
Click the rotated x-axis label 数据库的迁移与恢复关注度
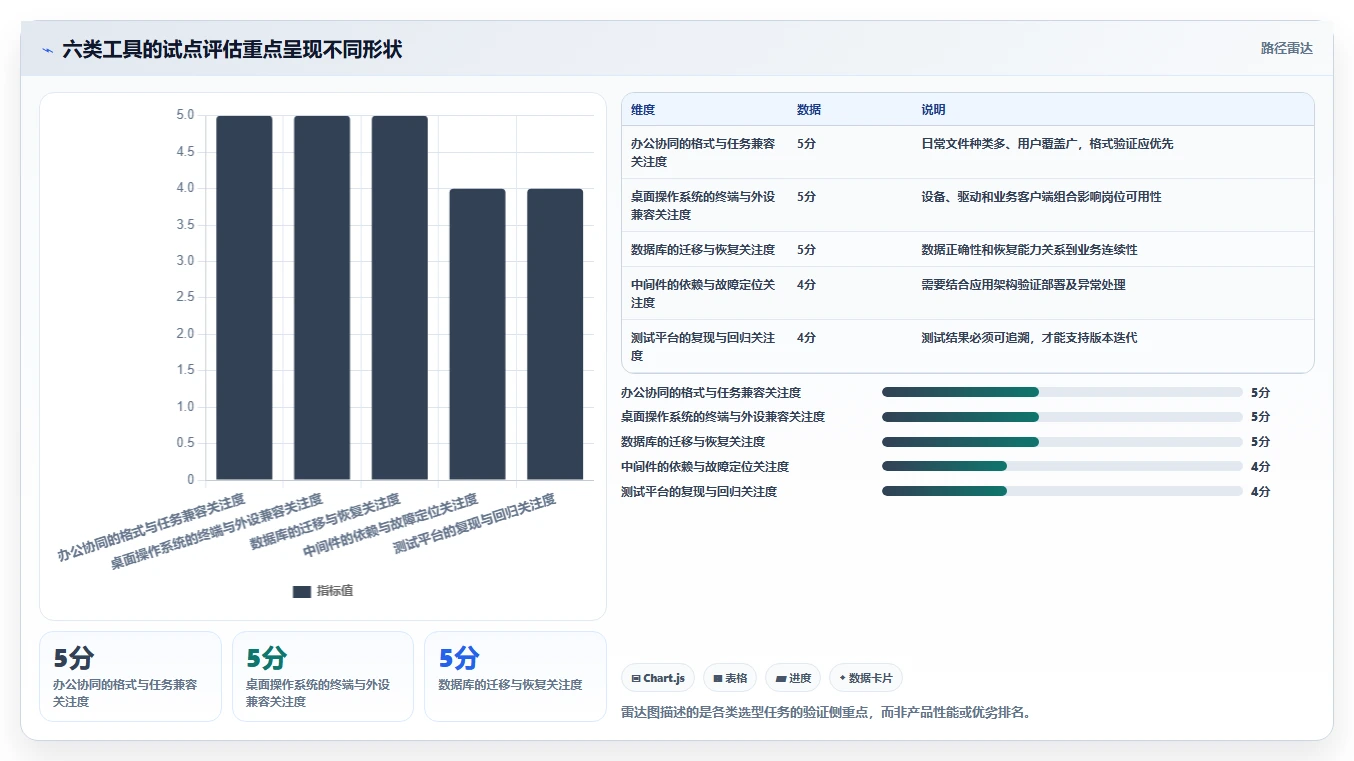coord(325,521)
